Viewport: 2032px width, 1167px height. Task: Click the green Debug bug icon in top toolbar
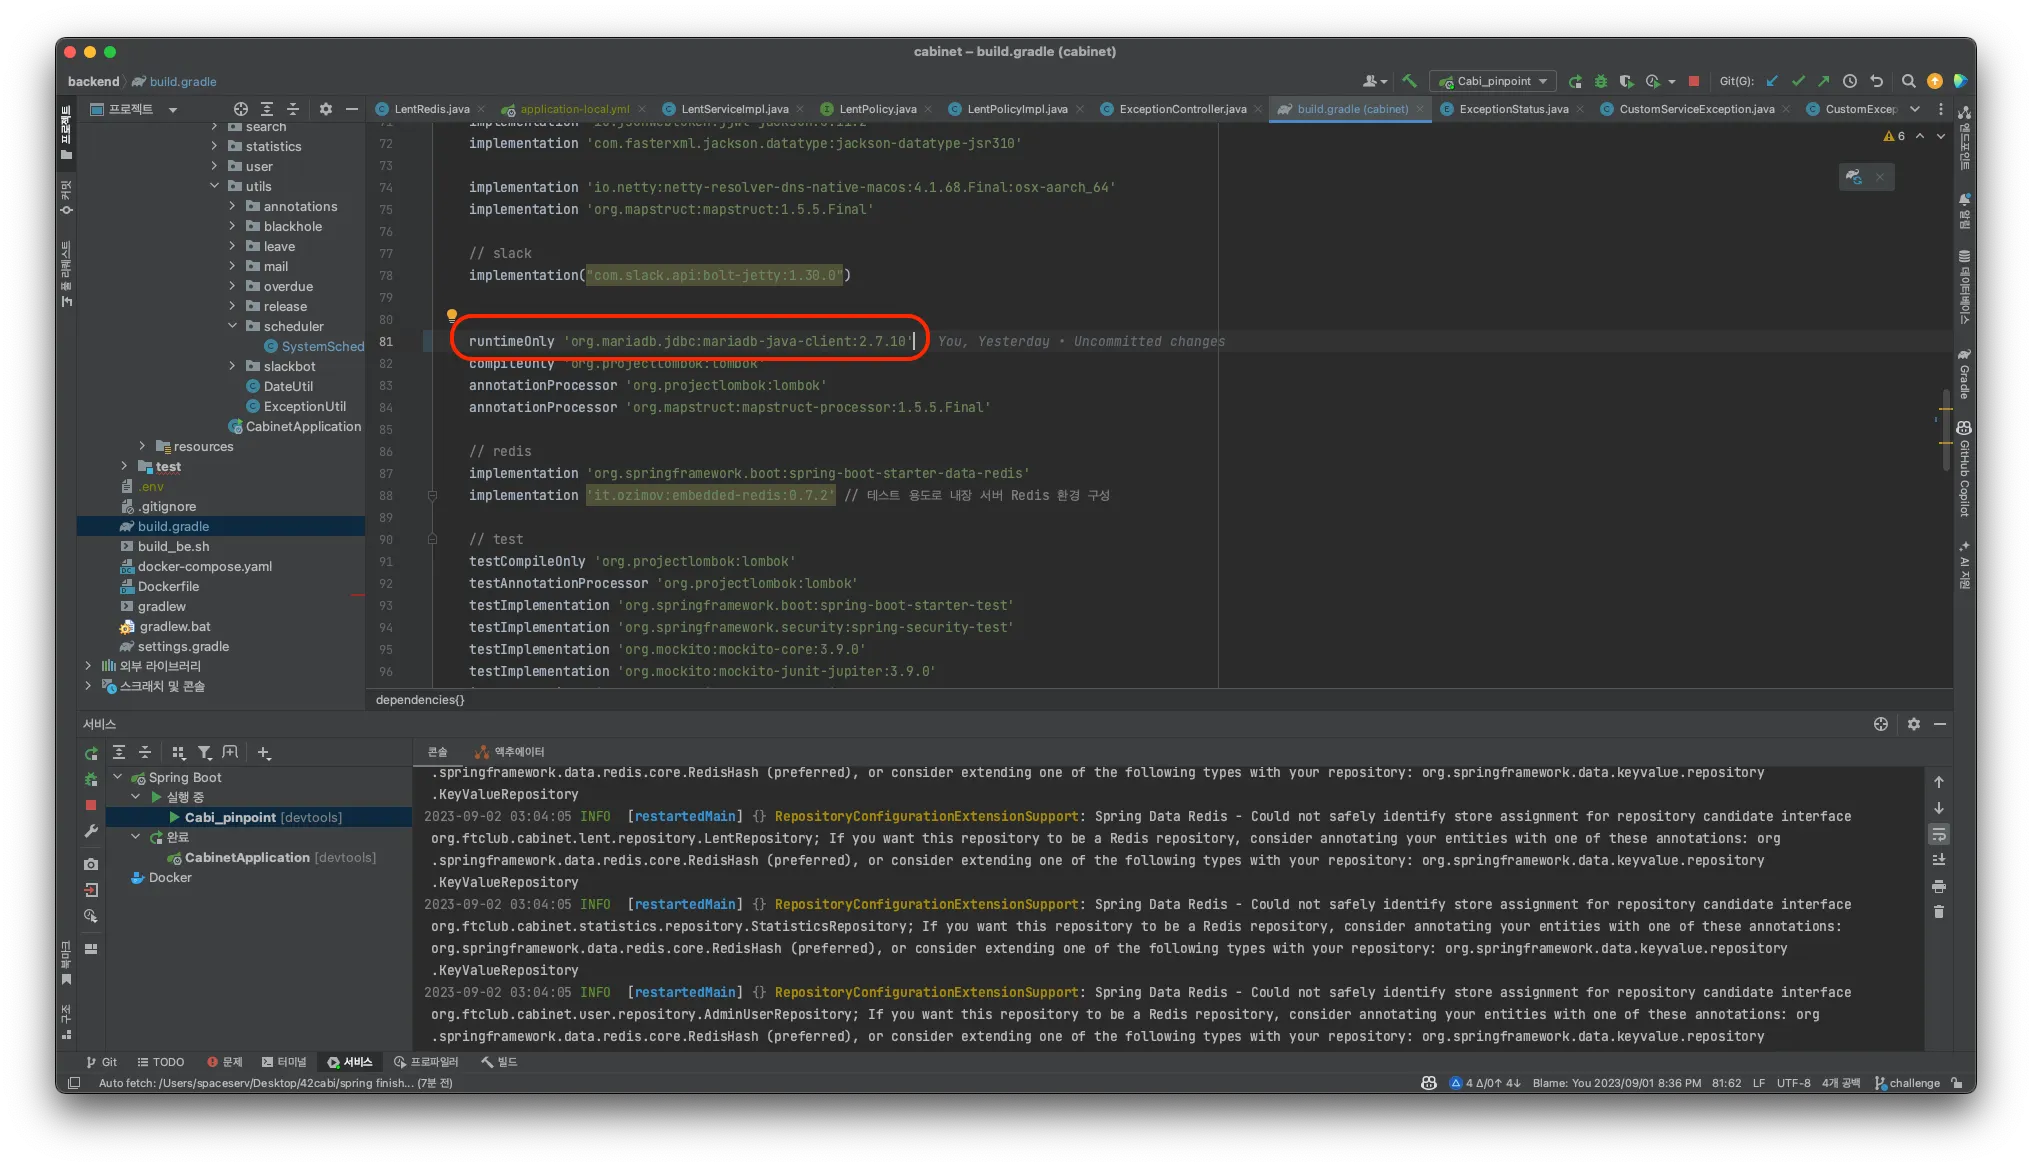(x=1600, y=81)
